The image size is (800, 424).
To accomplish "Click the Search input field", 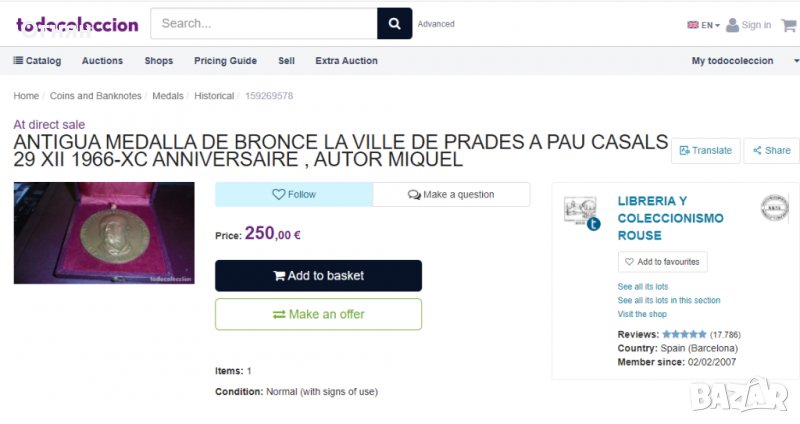I will coord(263,23).
